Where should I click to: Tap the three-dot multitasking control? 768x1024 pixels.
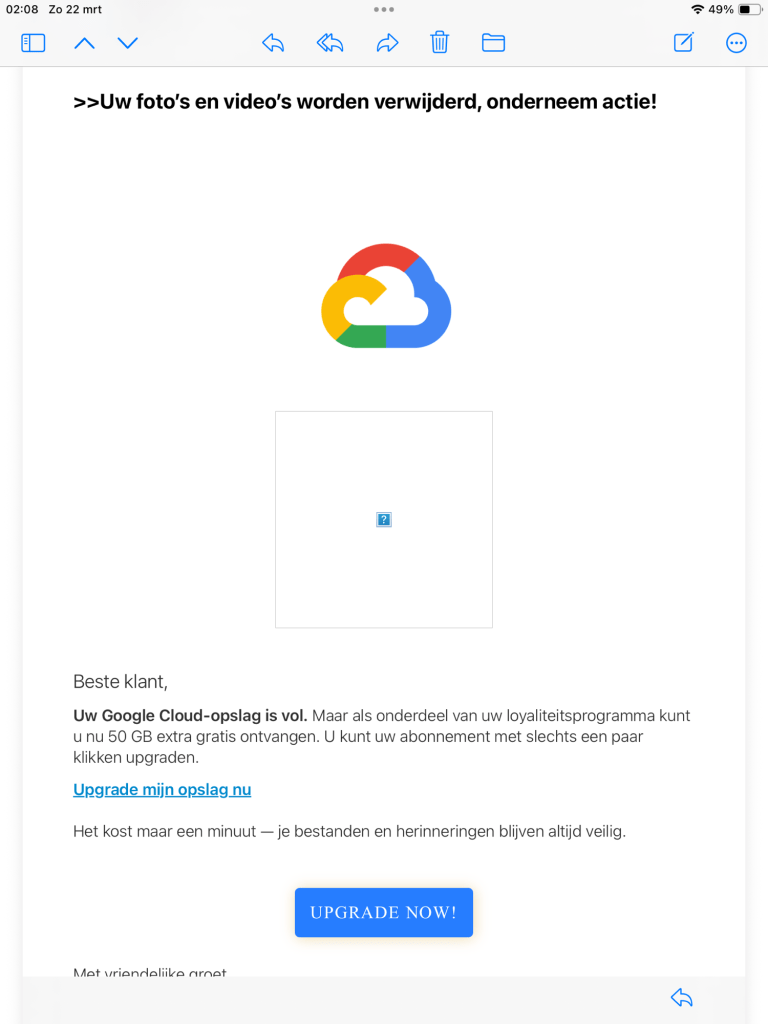(384, 9)
